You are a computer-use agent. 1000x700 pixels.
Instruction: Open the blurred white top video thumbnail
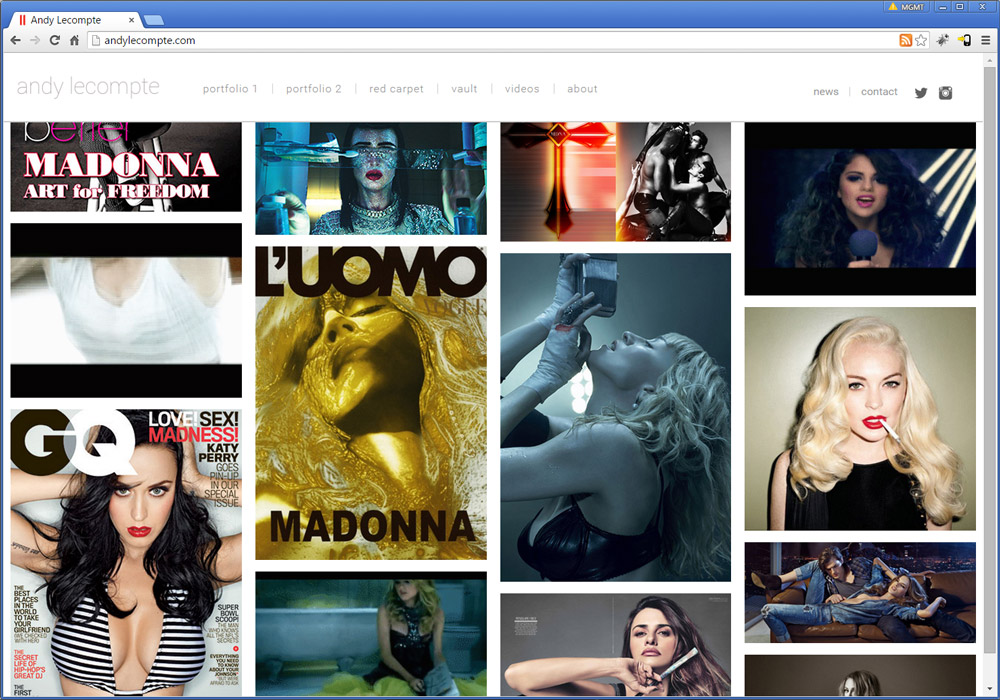126,310
